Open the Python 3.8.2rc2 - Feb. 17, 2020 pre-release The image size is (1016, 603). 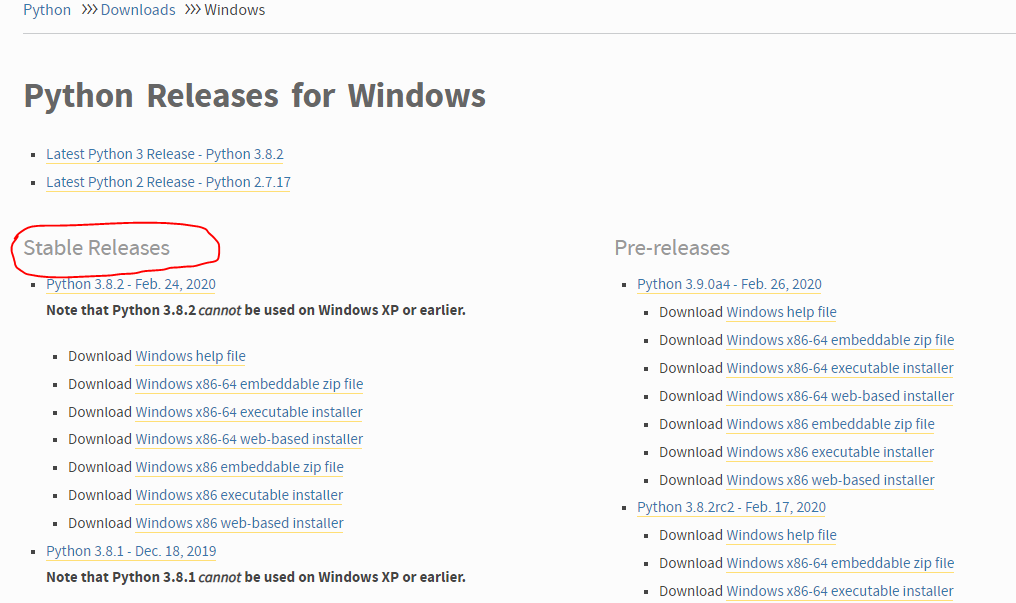[731, 507]
